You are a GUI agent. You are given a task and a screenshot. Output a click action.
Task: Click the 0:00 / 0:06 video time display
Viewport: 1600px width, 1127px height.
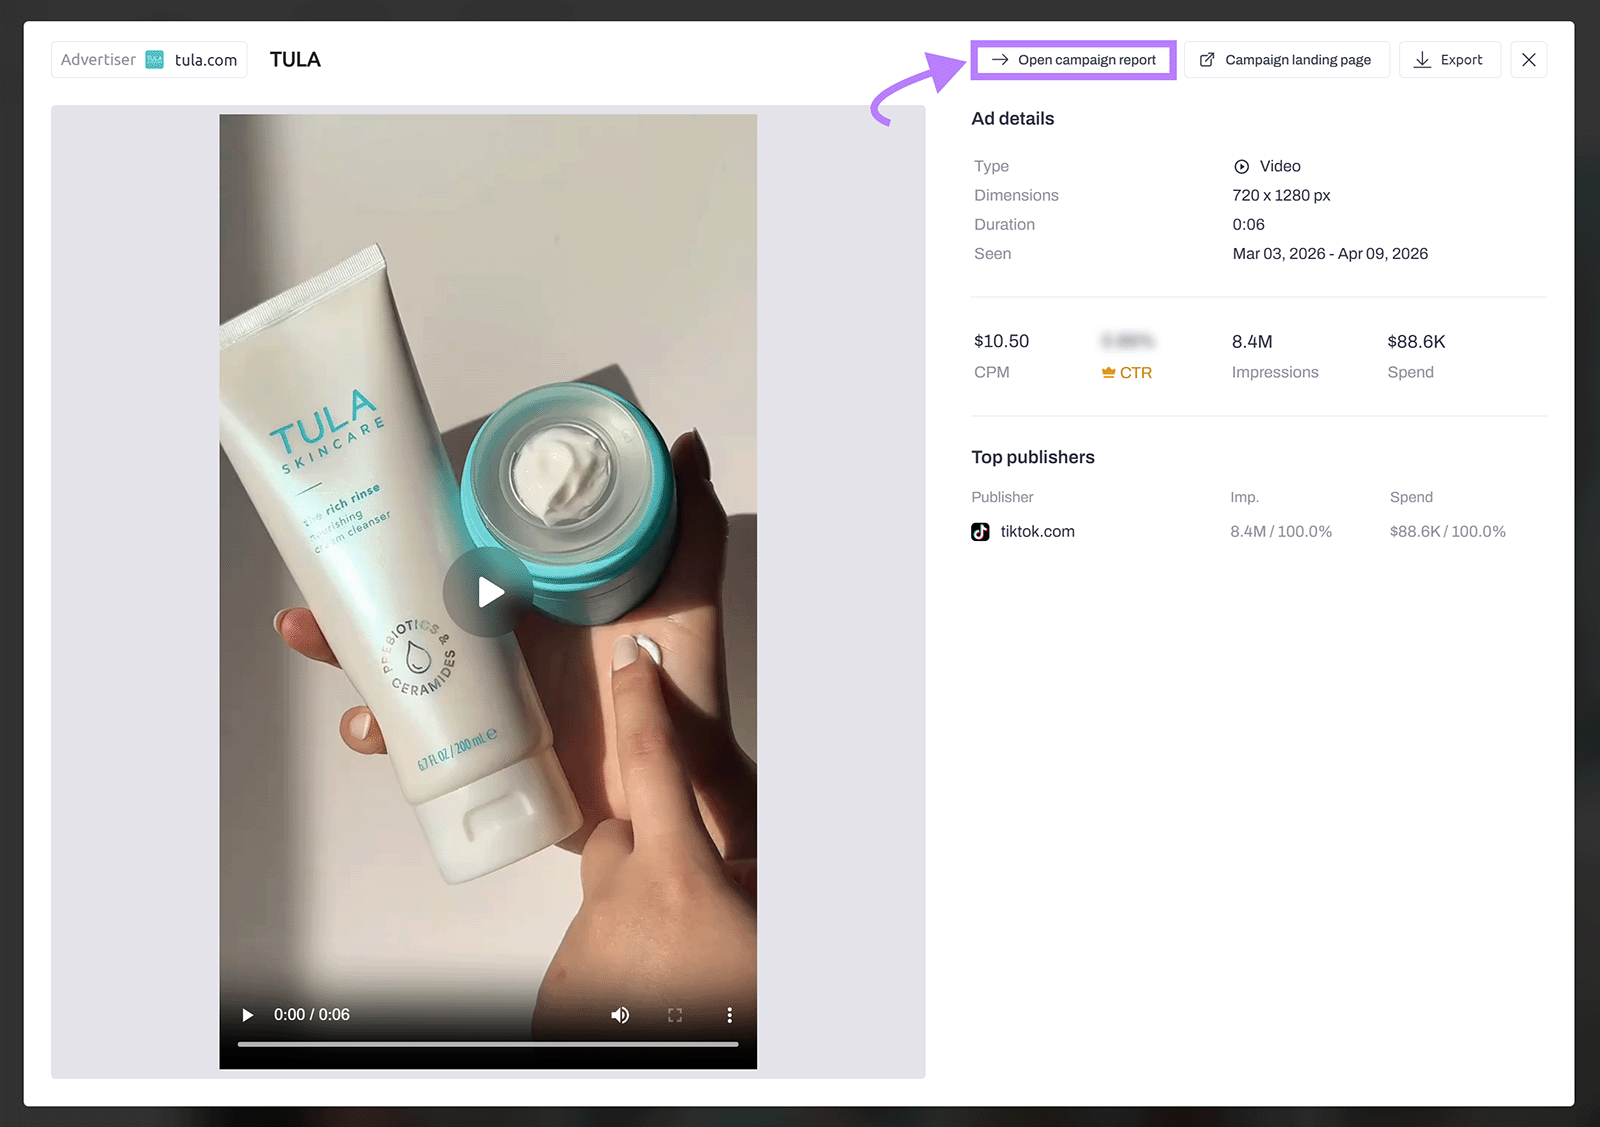pyautogui.click(x=312, y=1015)
